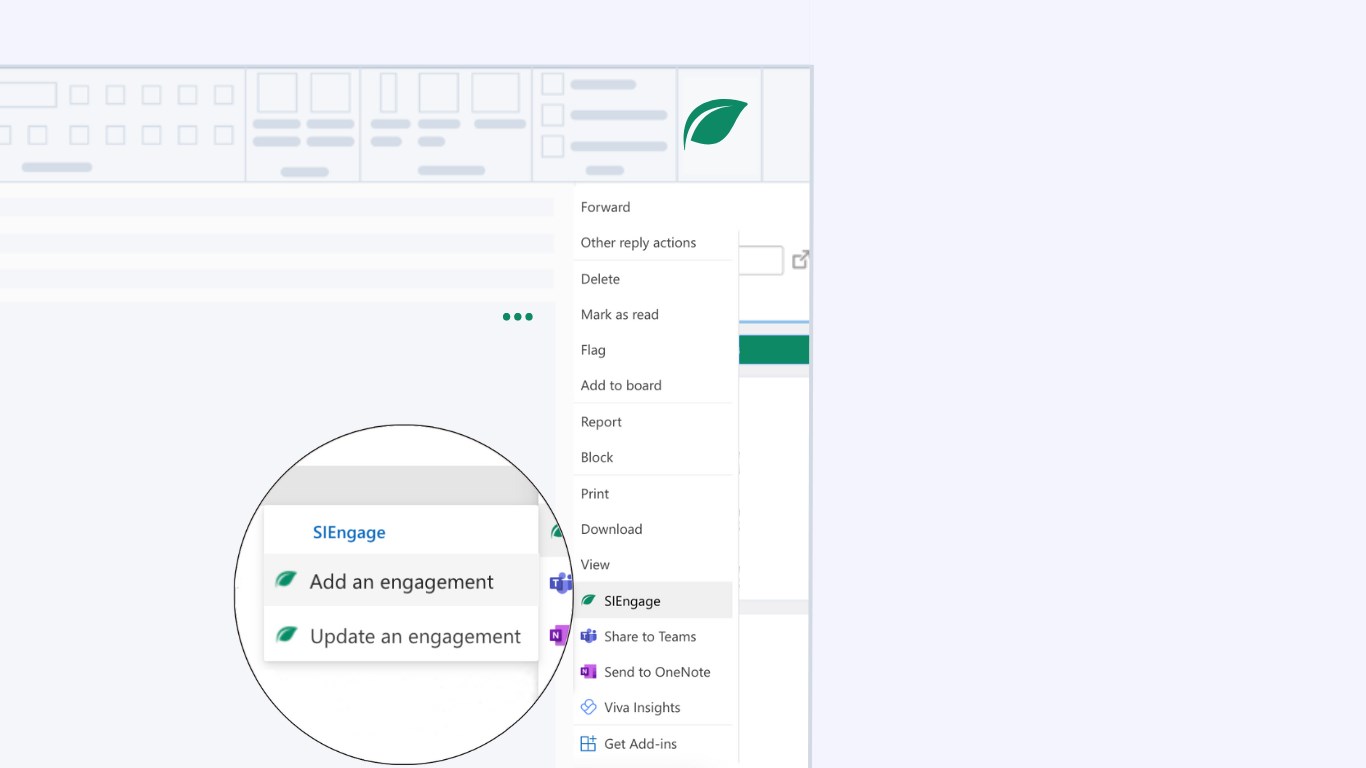Click the Flag menu entry
1366x768 pixels.
[593, 350]
